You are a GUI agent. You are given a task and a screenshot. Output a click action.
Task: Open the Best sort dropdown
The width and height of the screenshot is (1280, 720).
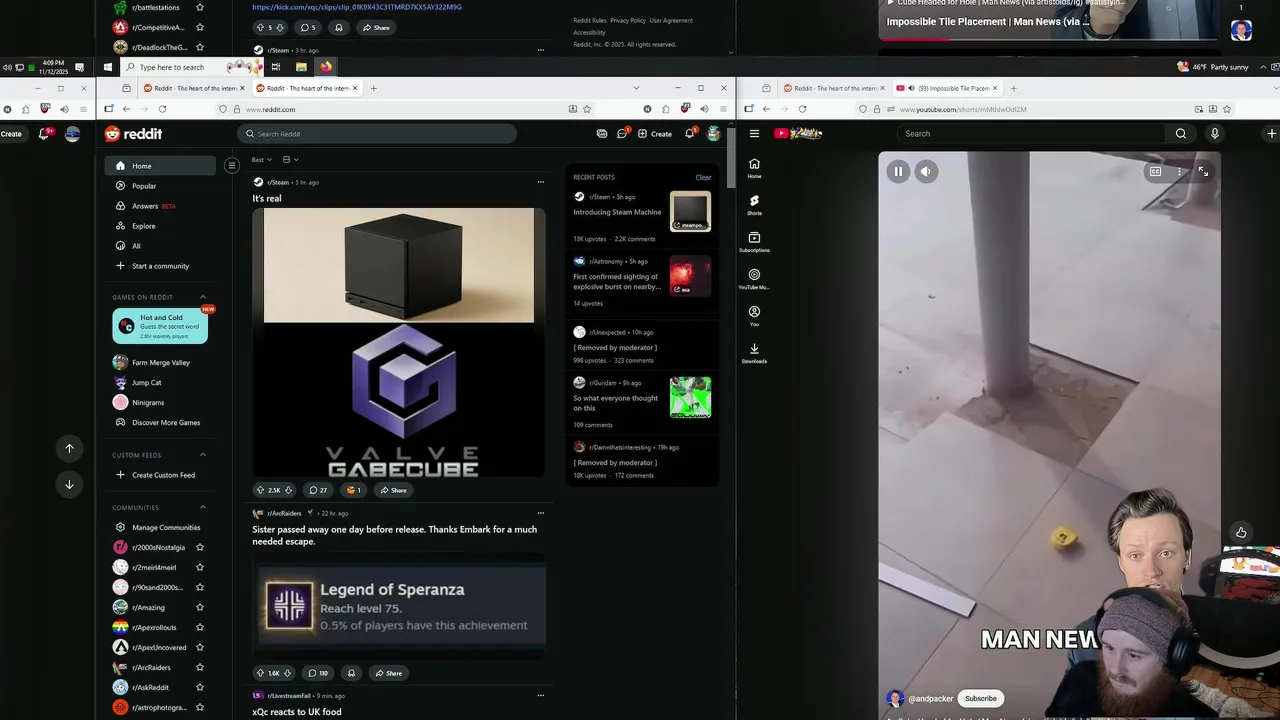[x=261, y=159]
